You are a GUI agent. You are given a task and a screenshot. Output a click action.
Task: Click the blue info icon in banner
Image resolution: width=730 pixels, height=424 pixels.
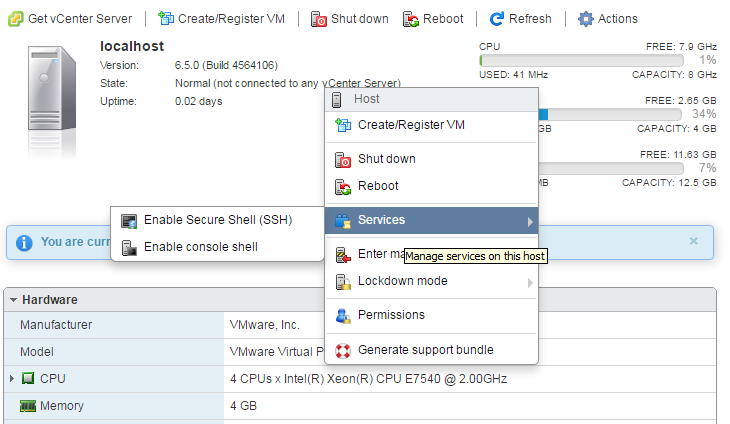24,242
